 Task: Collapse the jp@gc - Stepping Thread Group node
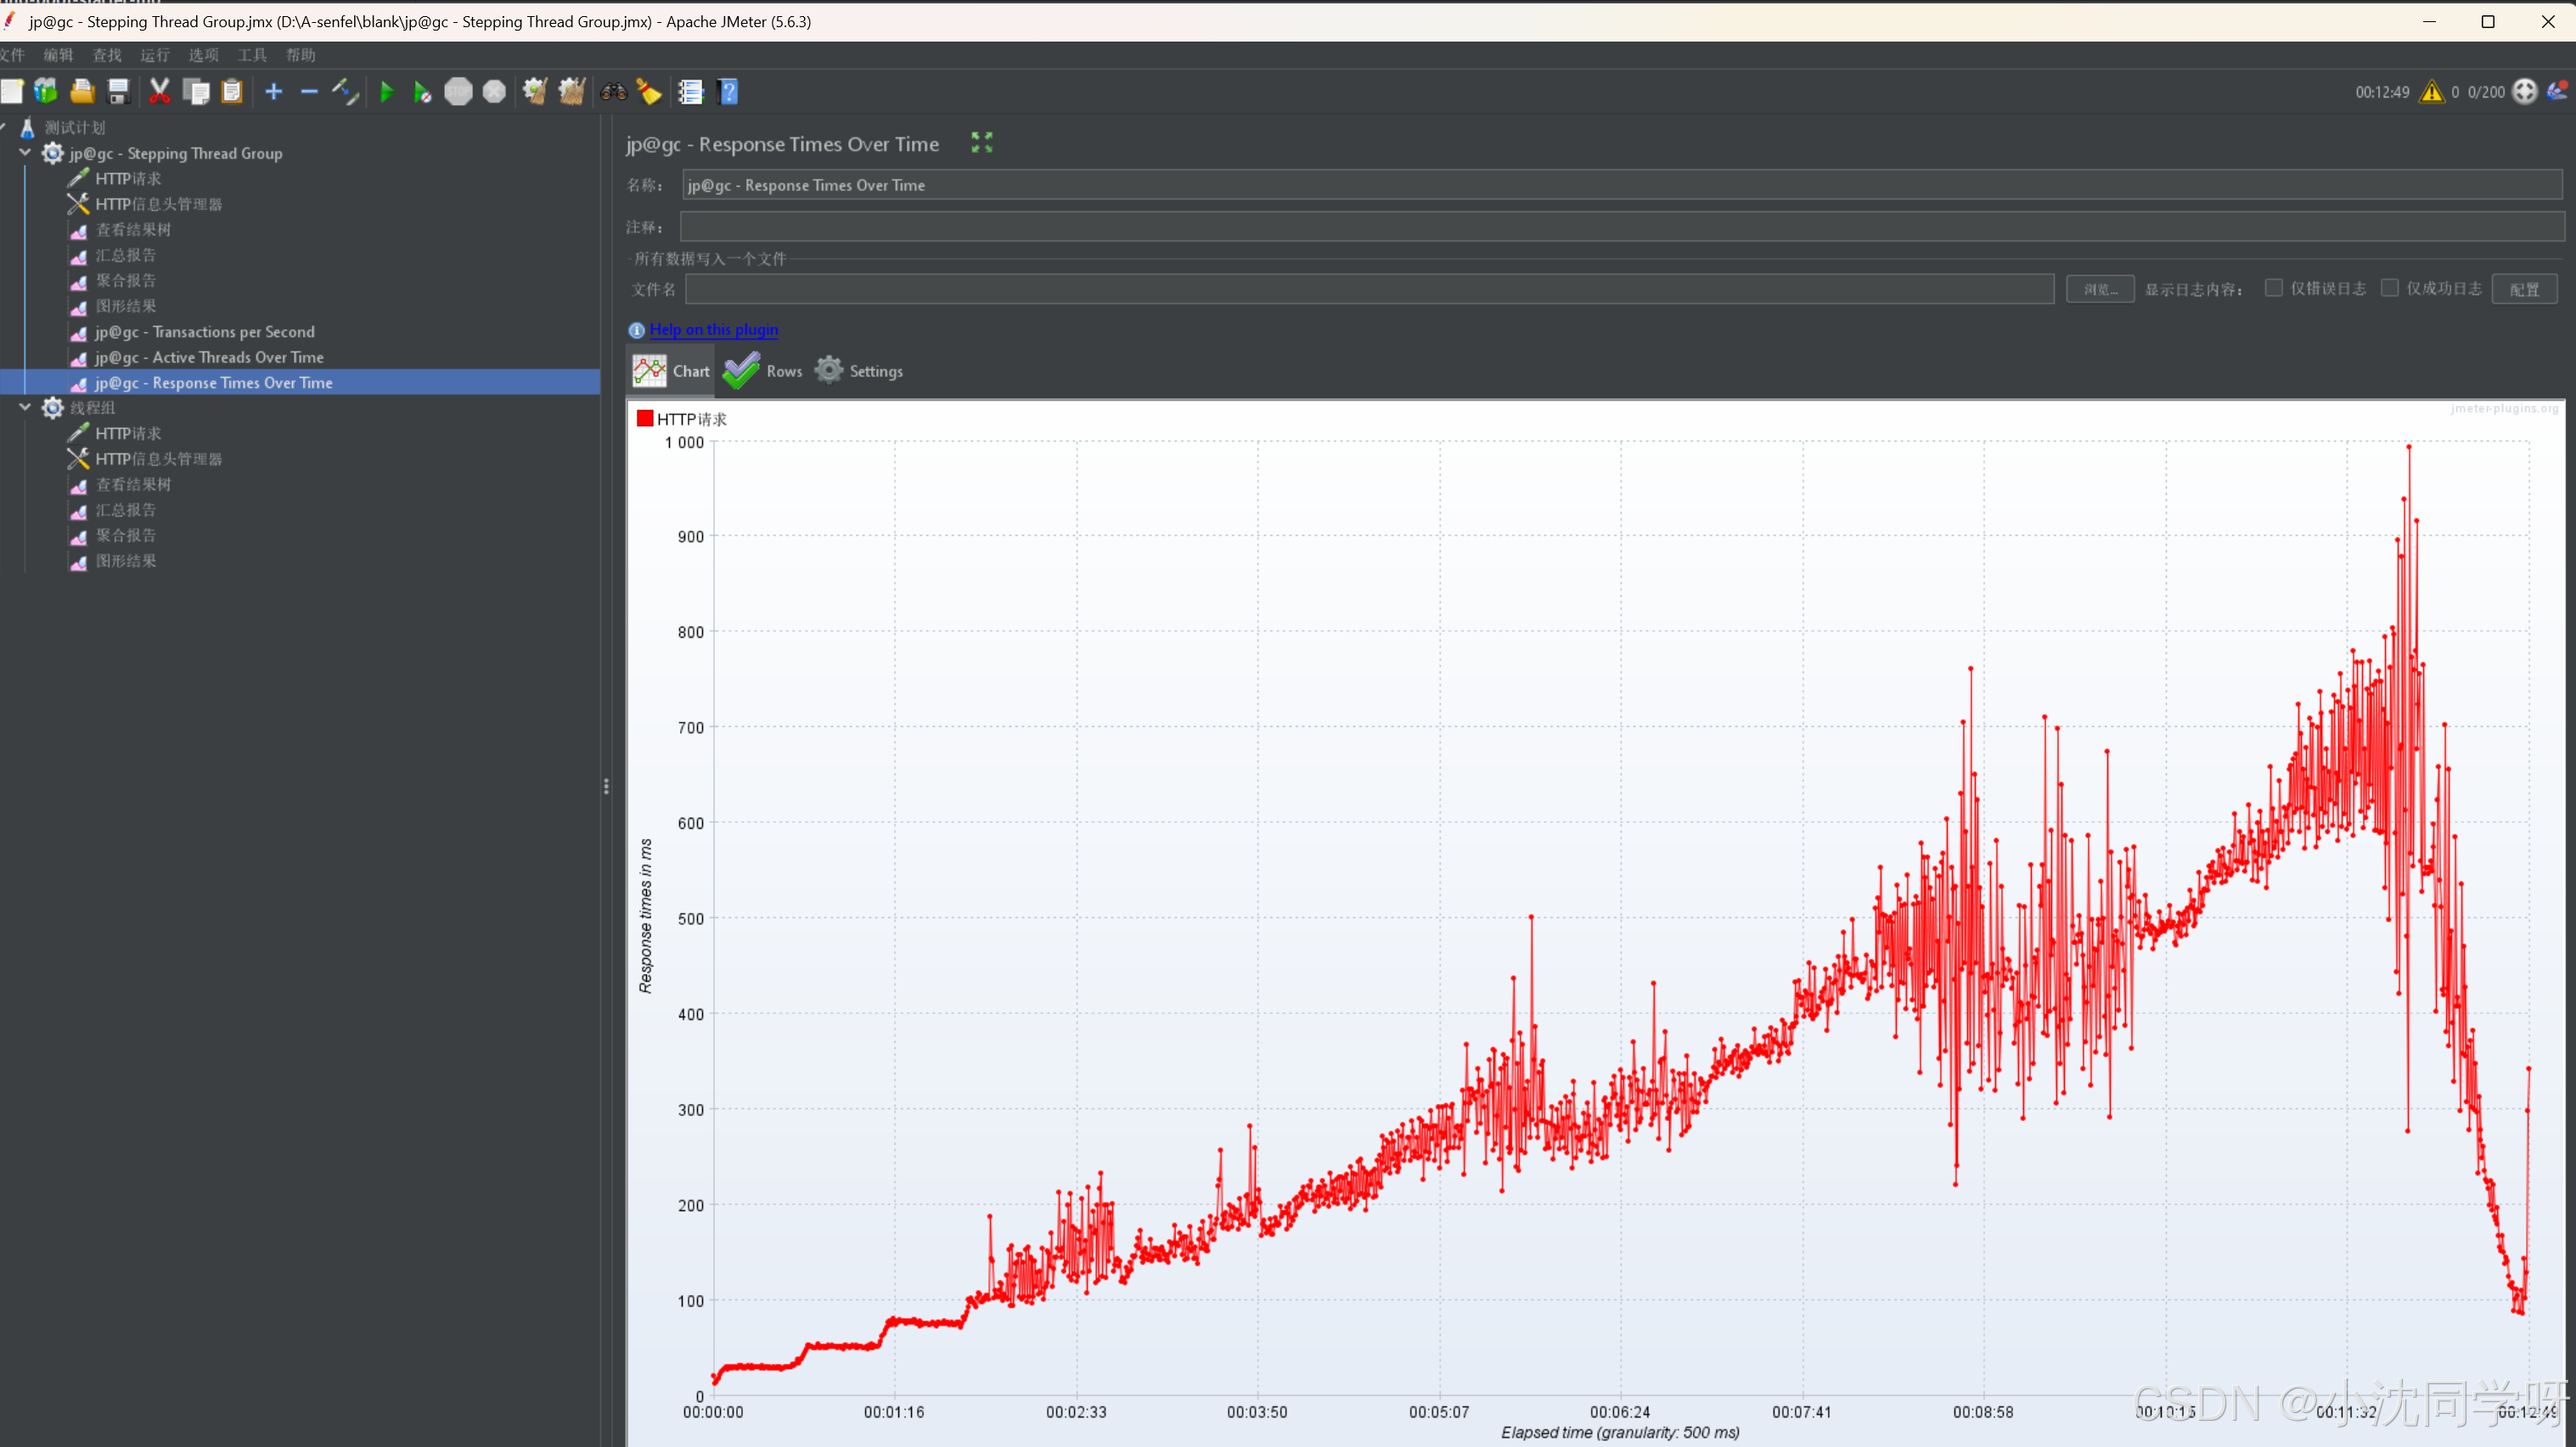click(x=25, y=153)
